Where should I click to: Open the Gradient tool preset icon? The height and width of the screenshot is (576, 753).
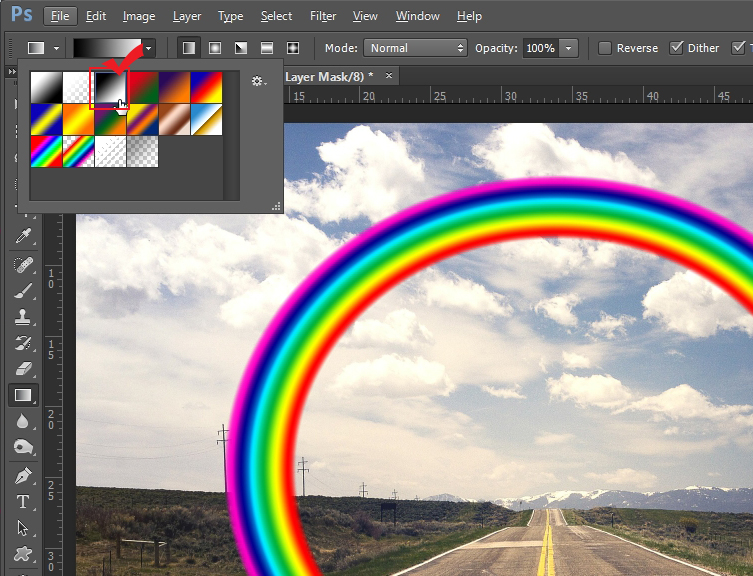36,48
